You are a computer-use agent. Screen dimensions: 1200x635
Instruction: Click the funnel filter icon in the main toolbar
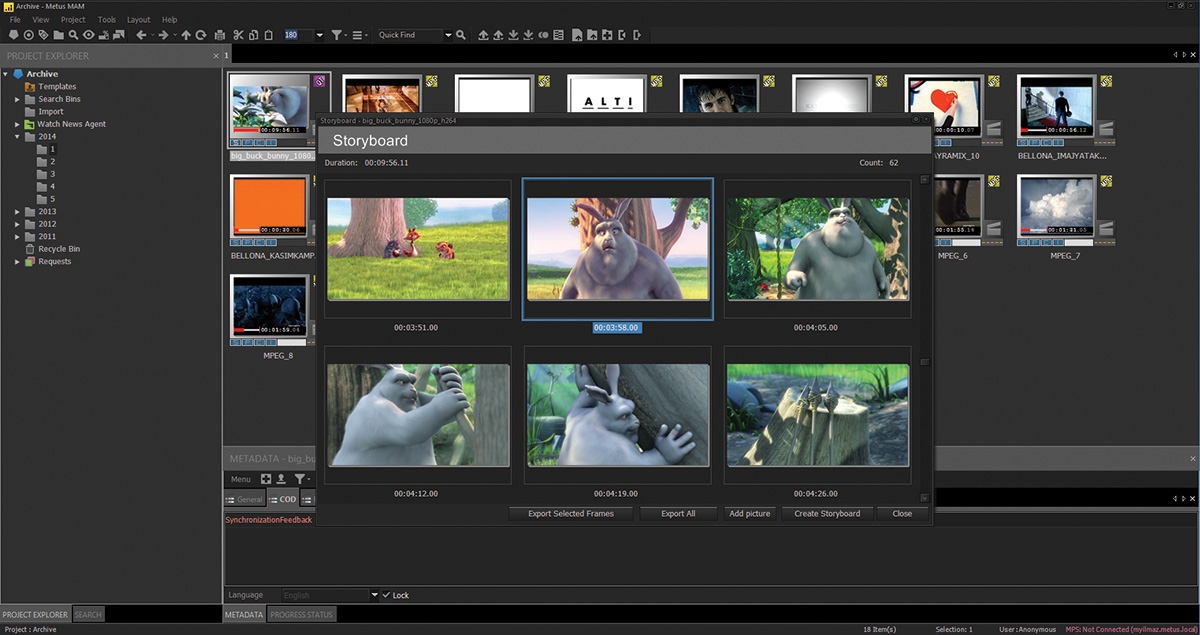click(338, 35)
